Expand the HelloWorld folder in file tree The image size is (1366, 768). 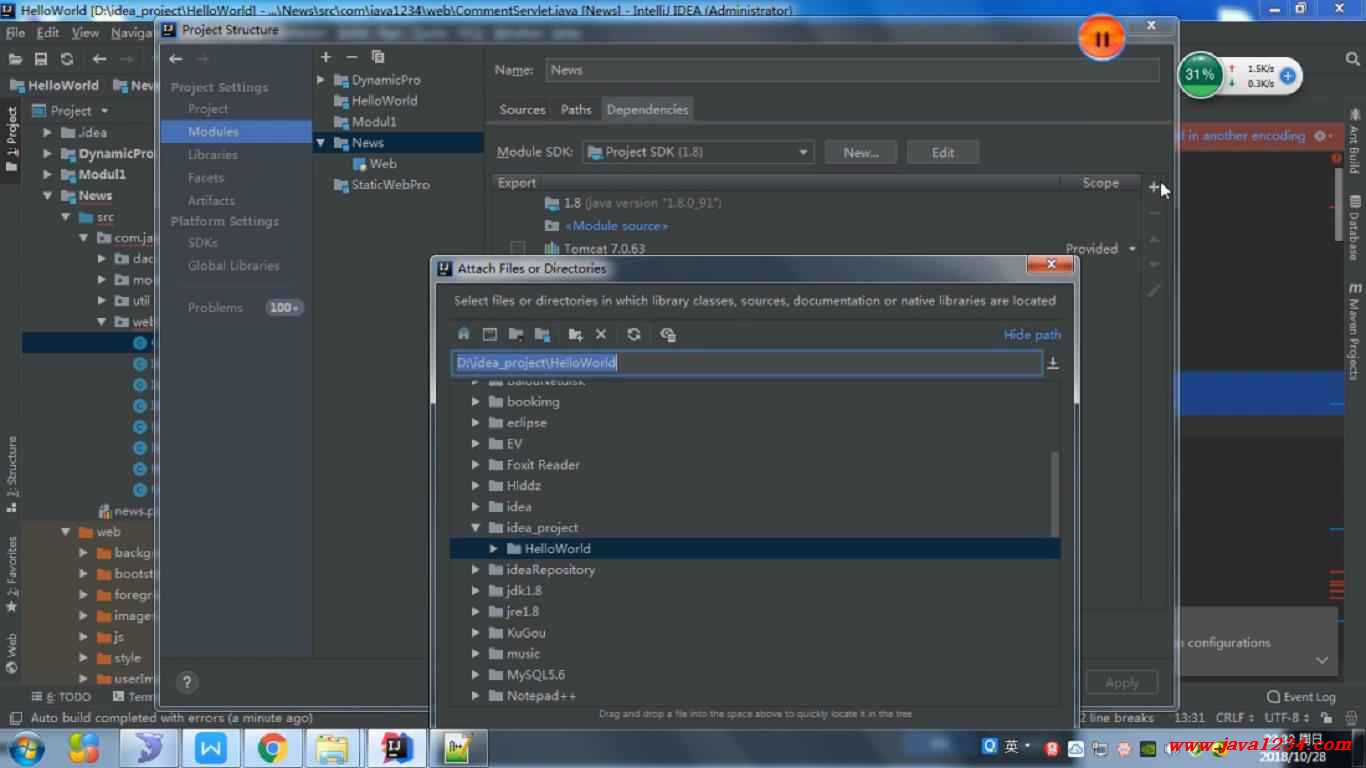(494, 549)
